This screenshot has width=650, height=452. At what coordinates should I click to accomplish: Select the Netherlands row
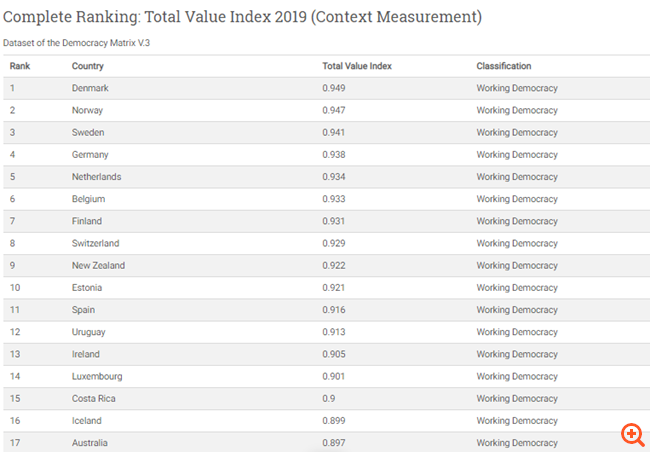pyautogui.click(x=96, y=177)
